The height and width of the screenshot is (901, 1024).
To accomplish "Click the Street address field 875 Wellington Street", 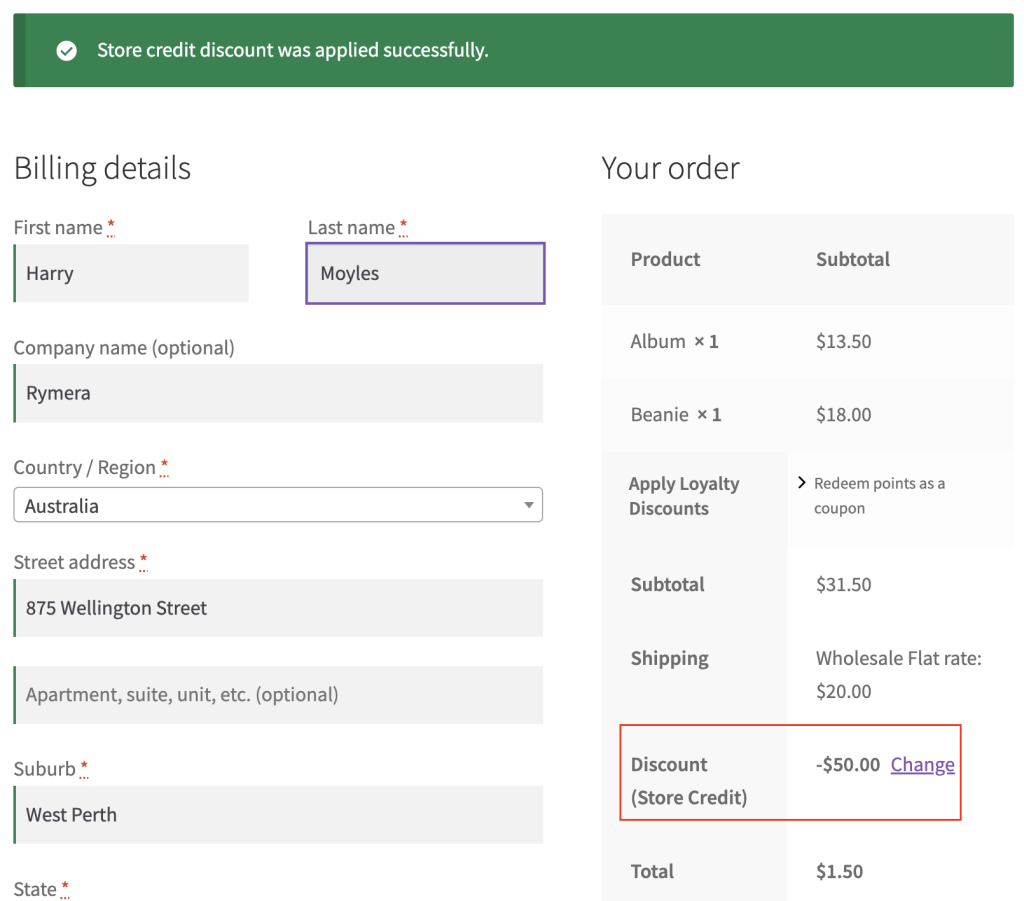I will 278,608.
